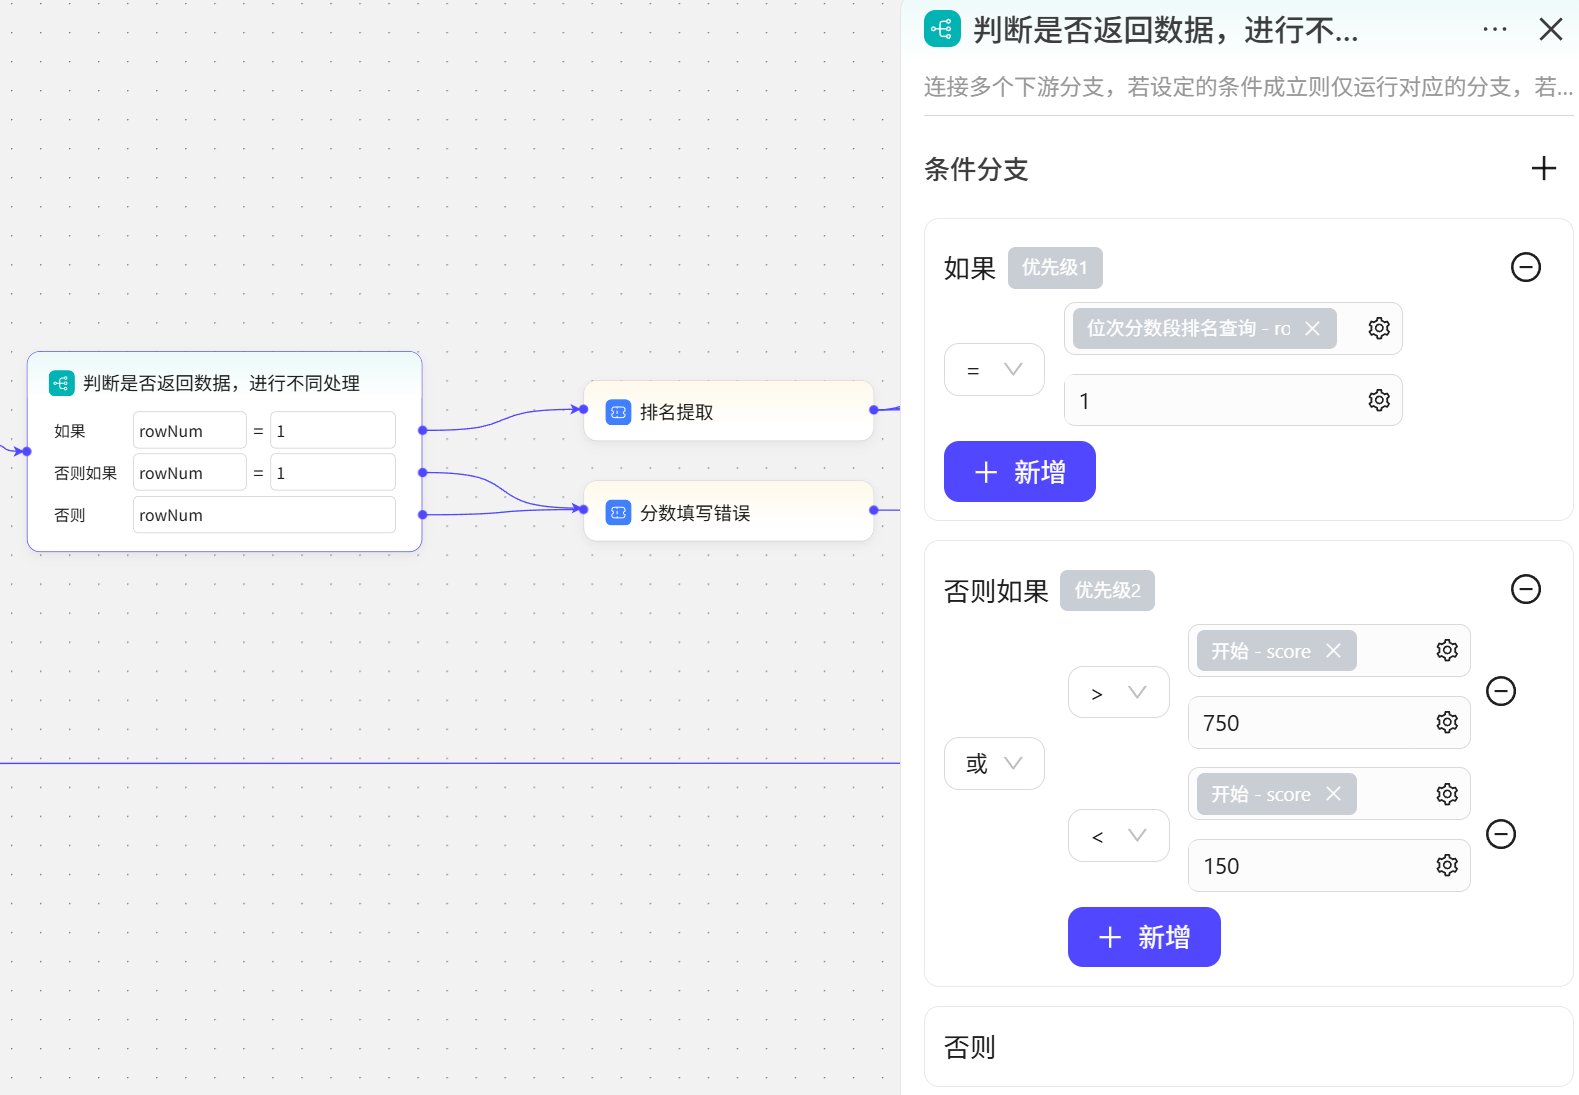This screenshot has height=1095, width=1579.
Task: Open settings gear for value 750
Action: point(1446,722)
